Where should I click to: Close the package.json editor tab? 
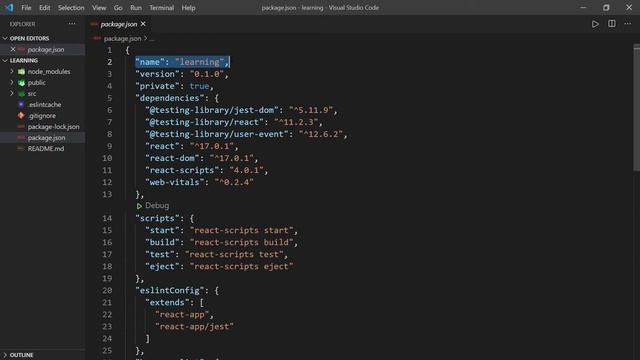tap(143, 24)
